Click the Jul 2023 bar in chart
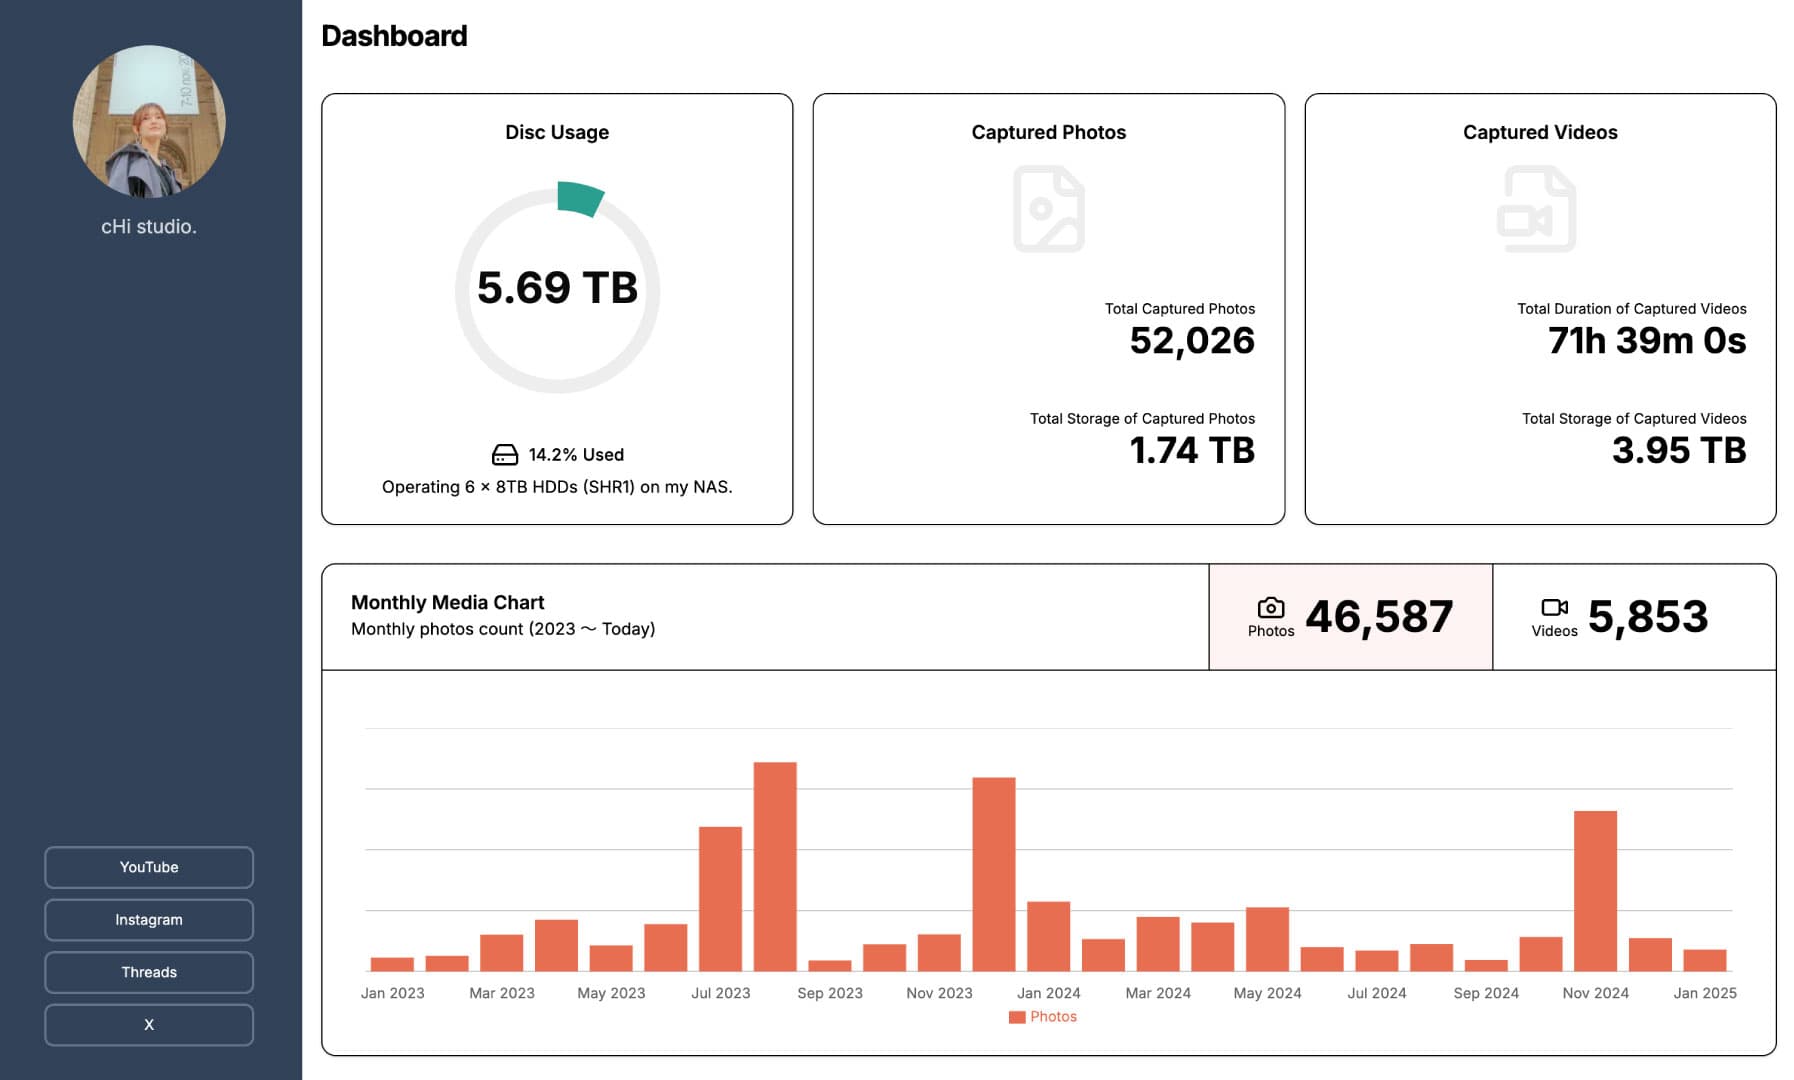This screenshot has height=1080, width=1794. pyautogui.click(x=720, y=898)
